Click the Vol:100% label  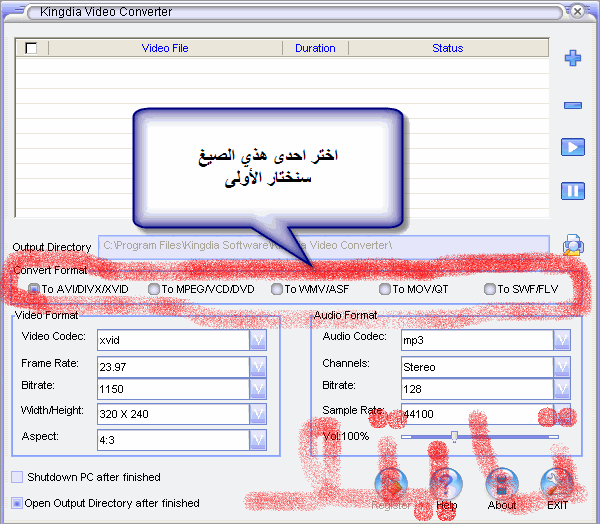[x=346, y=436]
